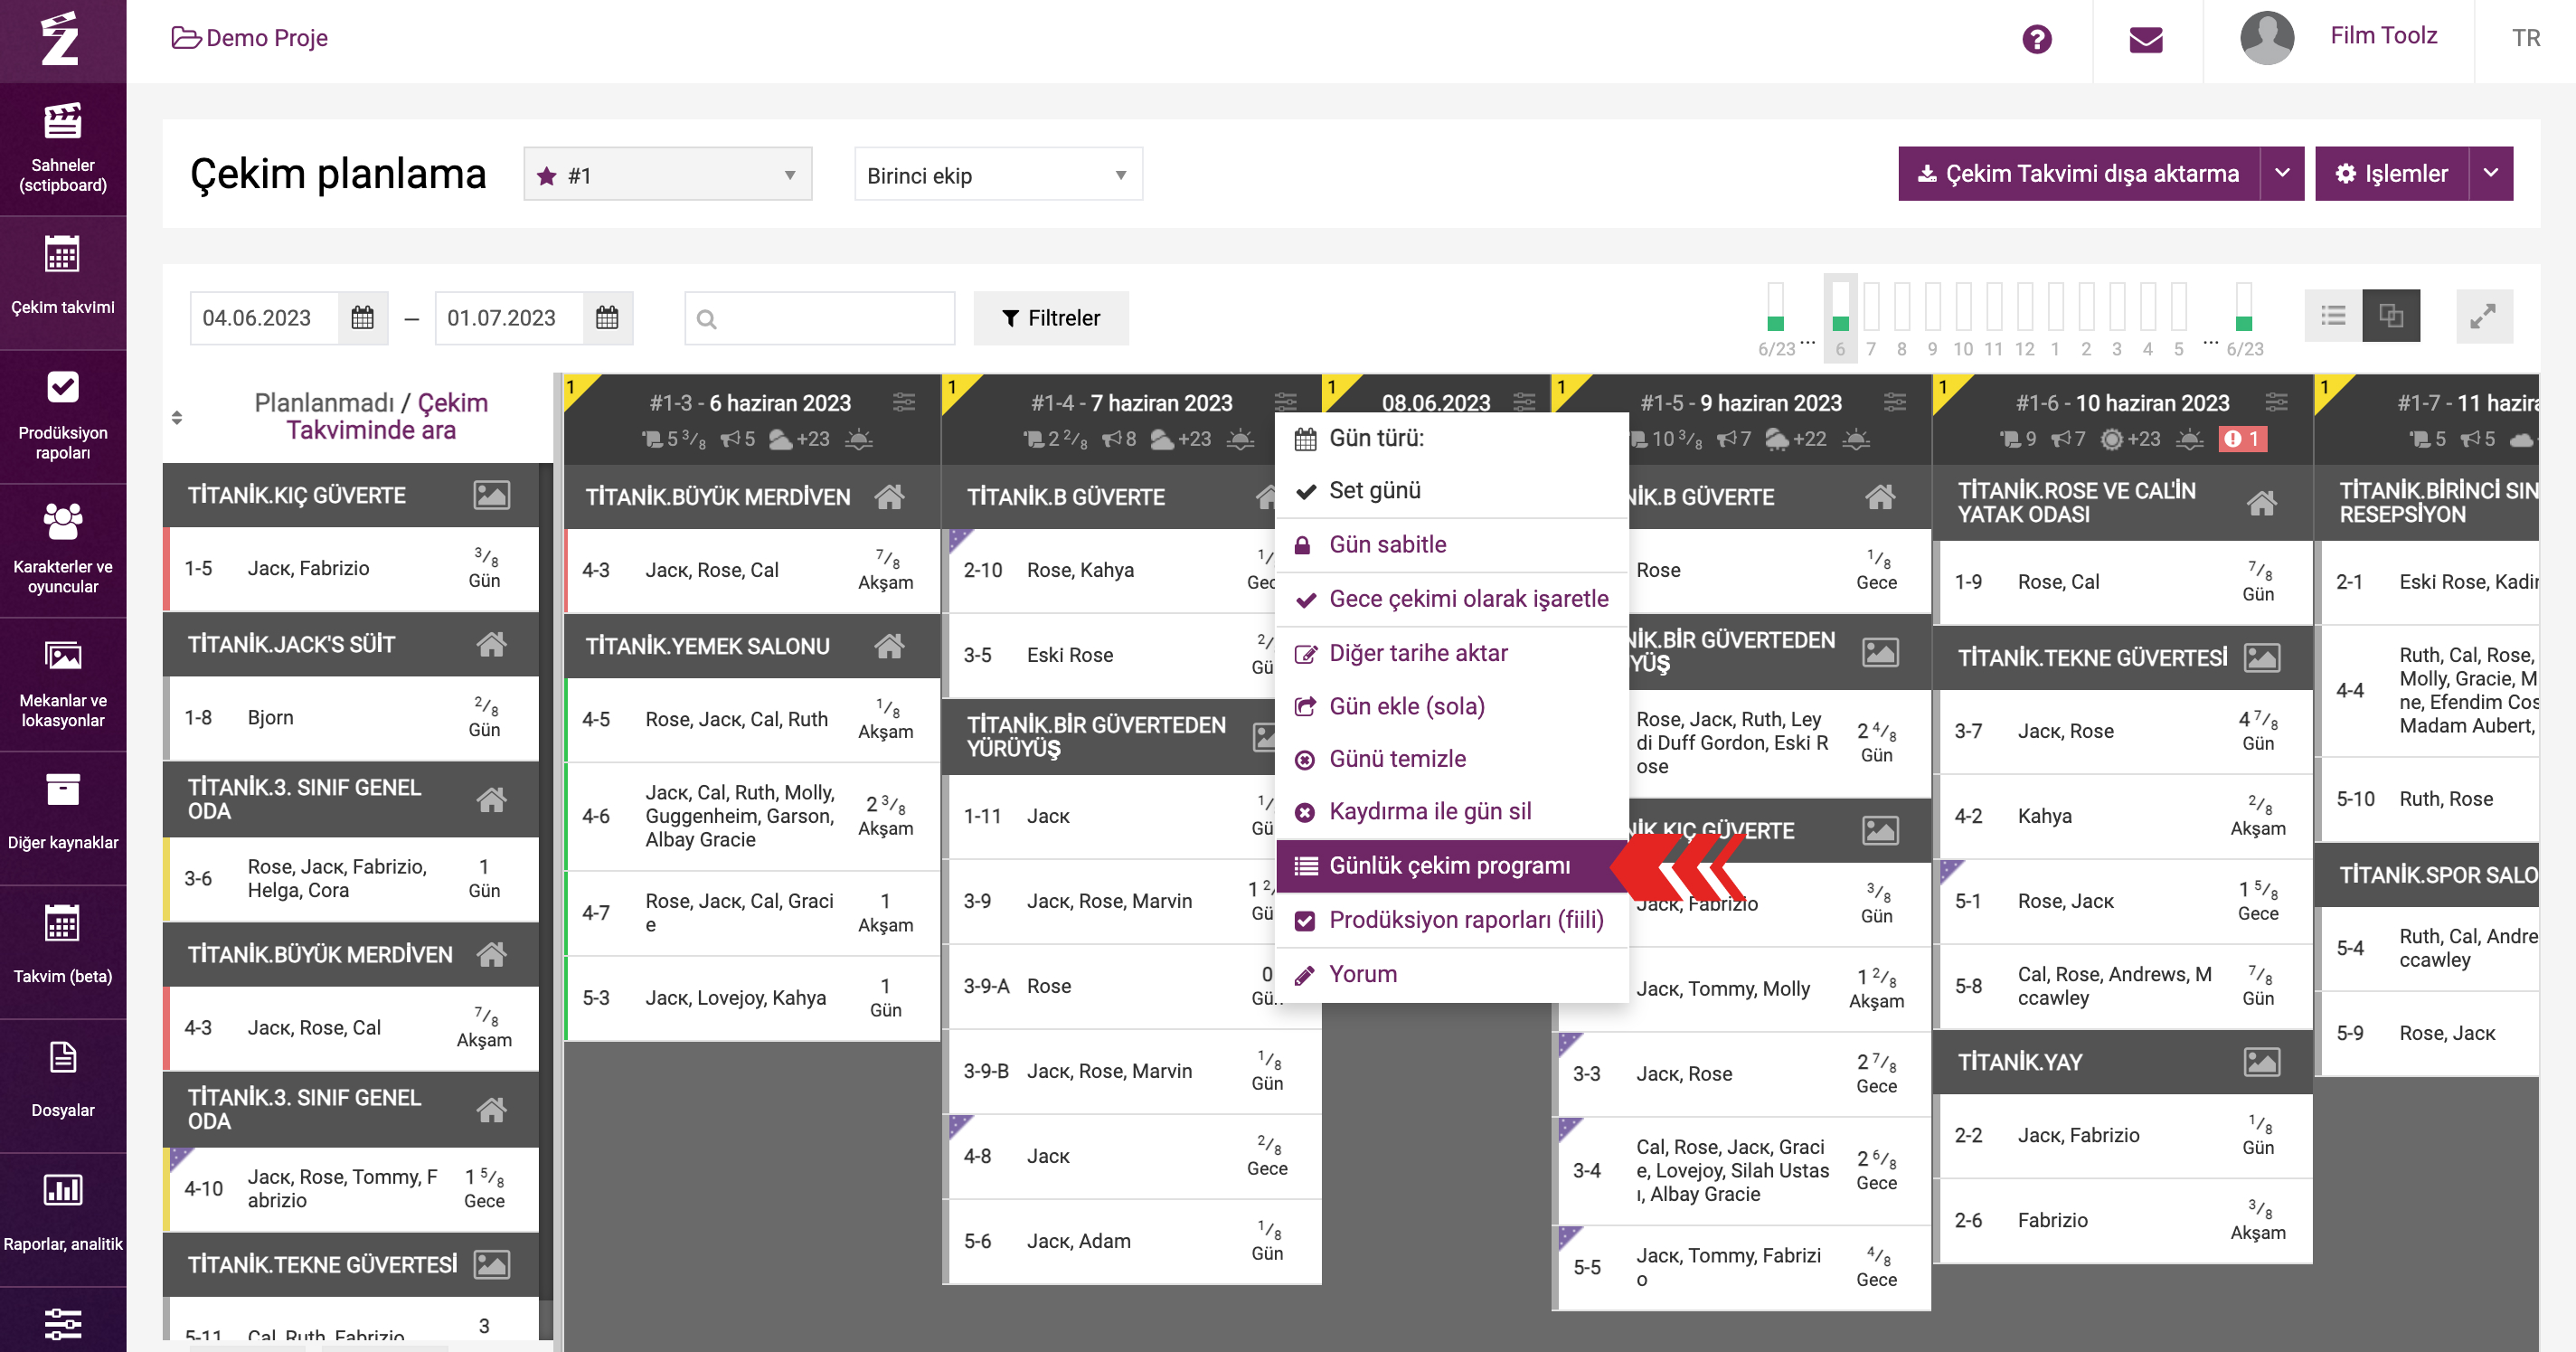Click image icon on TİTANİK.KIÇ GÜVERTE unplanned
This screenshot has width=2576, height=1352.
tap(491, 495)
